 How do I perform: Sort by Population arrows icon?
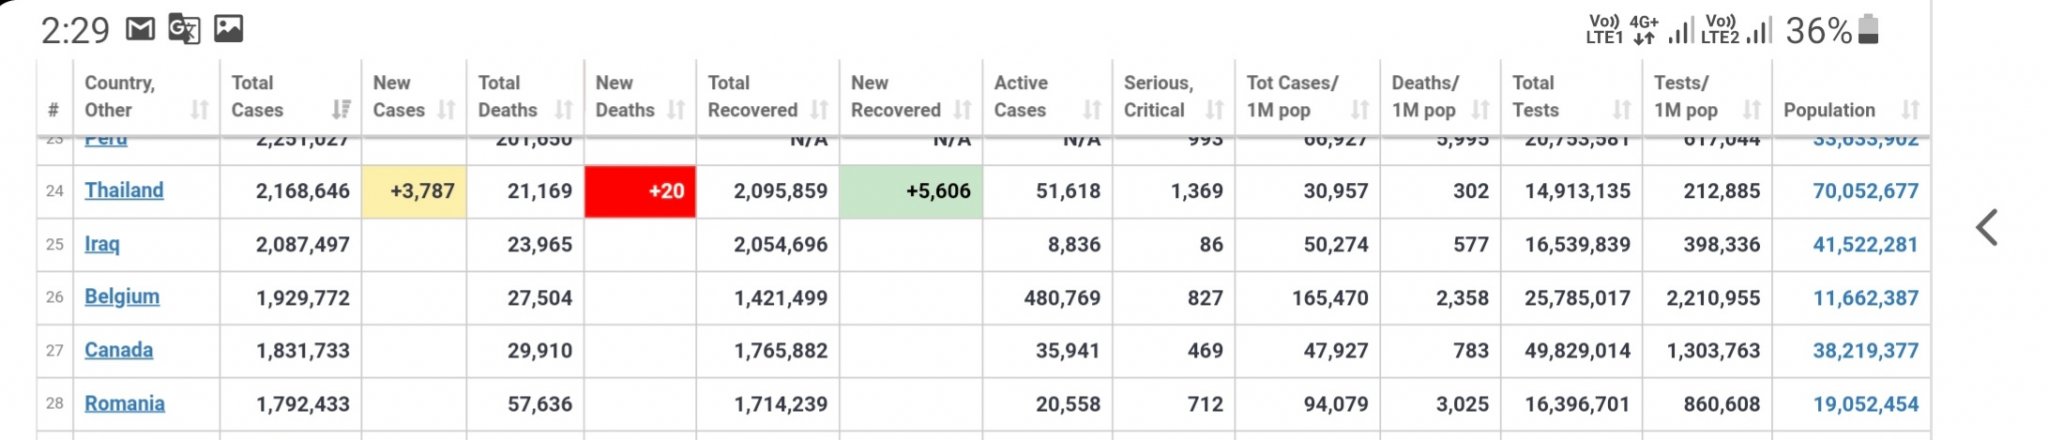point(1910,110)
